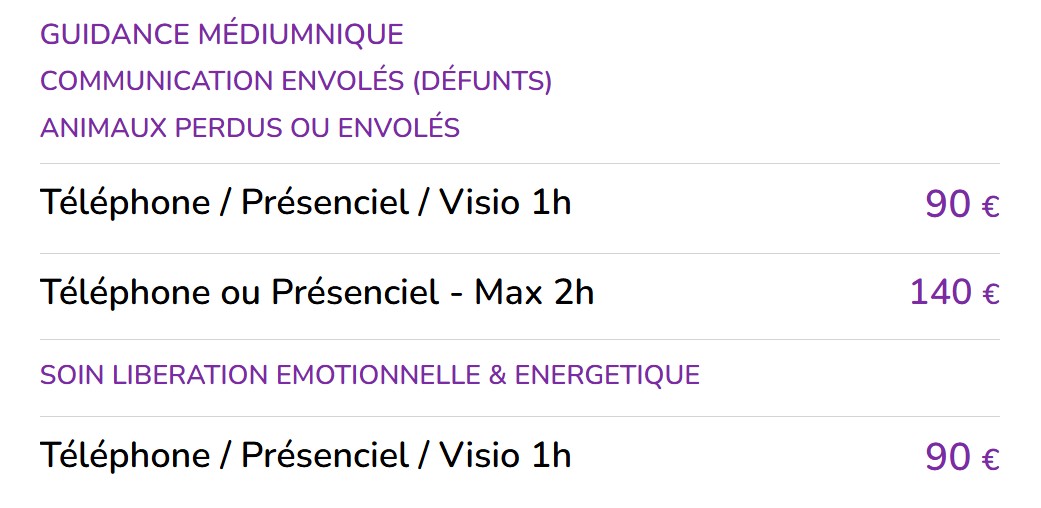The width and height of the screenshot is (1041, 508).
Task: Click the 'Max 2h' text
Action: pos(534,292)
